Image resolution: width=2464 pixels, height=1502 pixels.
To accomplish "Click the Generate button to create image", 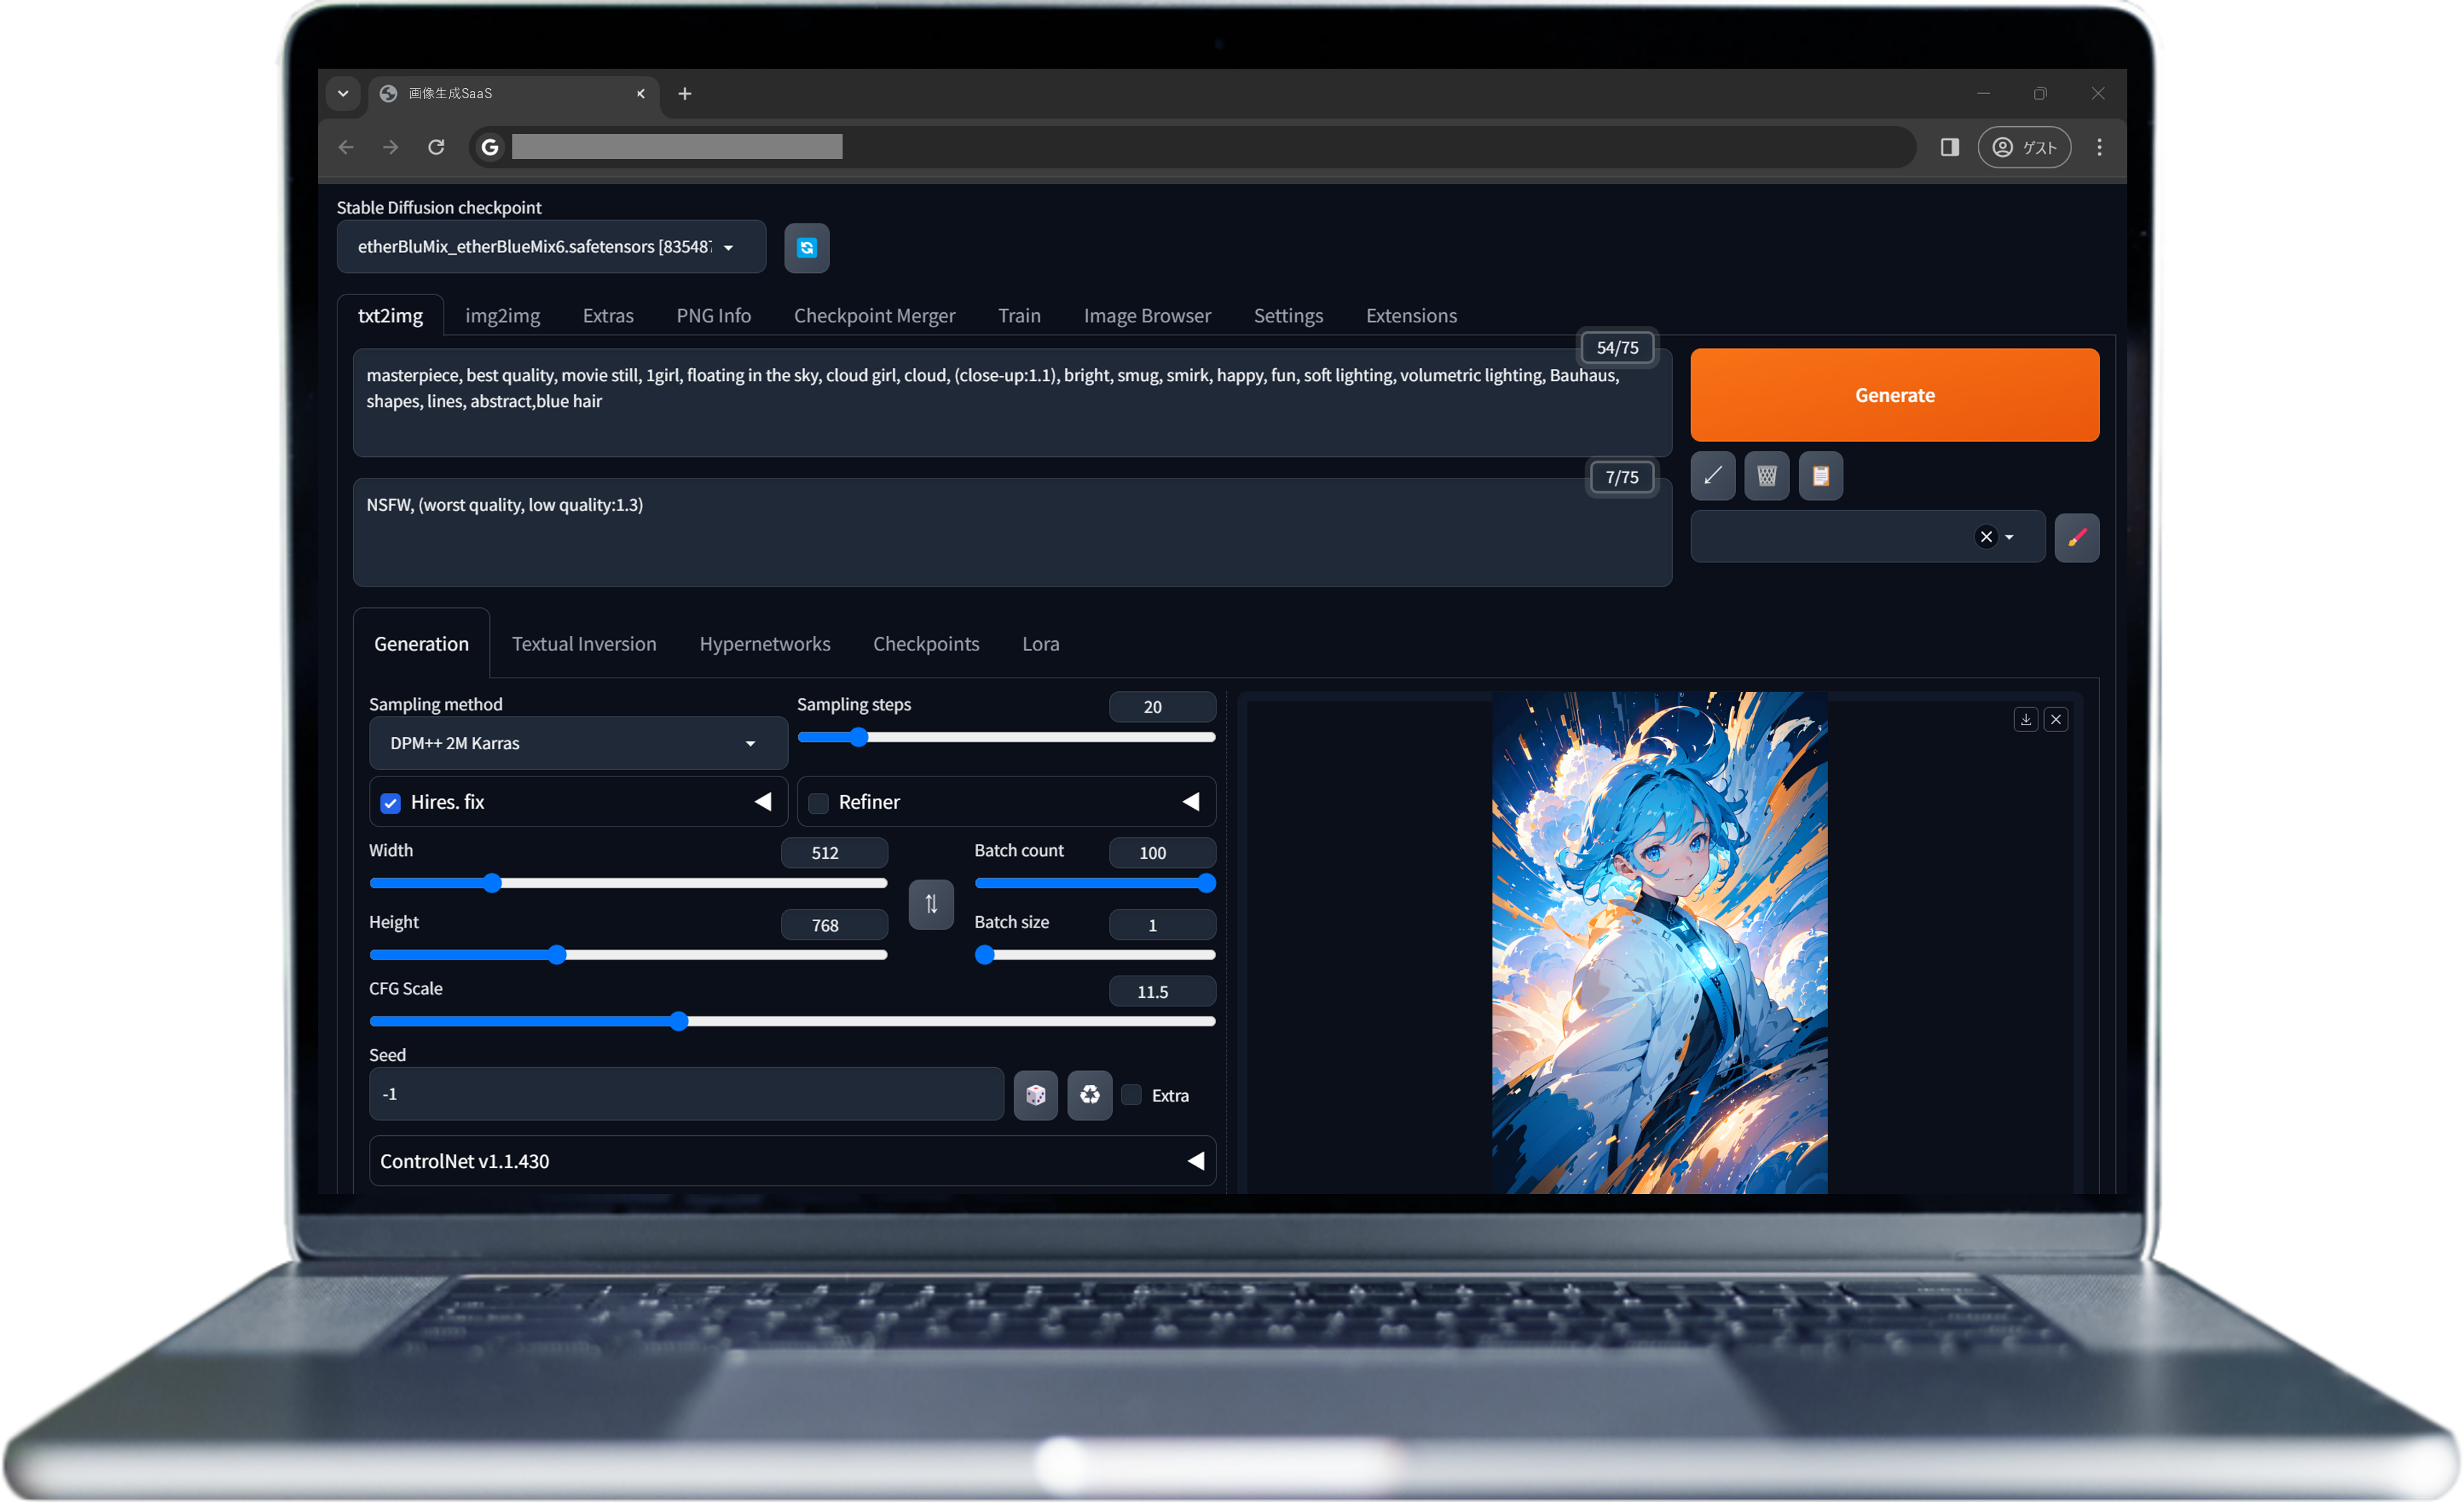I will pos(1896,393).
